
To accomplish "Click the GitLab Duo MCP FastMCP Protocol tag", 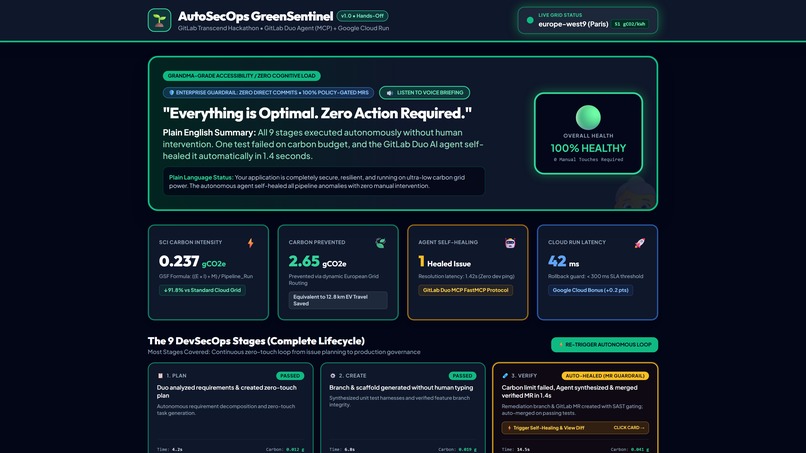I will 466,291.
